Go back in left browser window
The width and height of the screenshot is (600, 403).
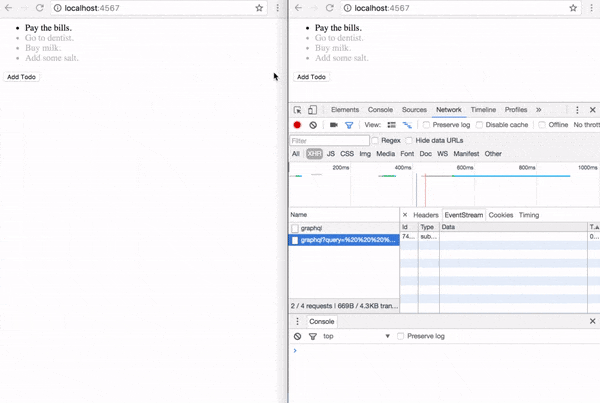(x=8, y=8)
